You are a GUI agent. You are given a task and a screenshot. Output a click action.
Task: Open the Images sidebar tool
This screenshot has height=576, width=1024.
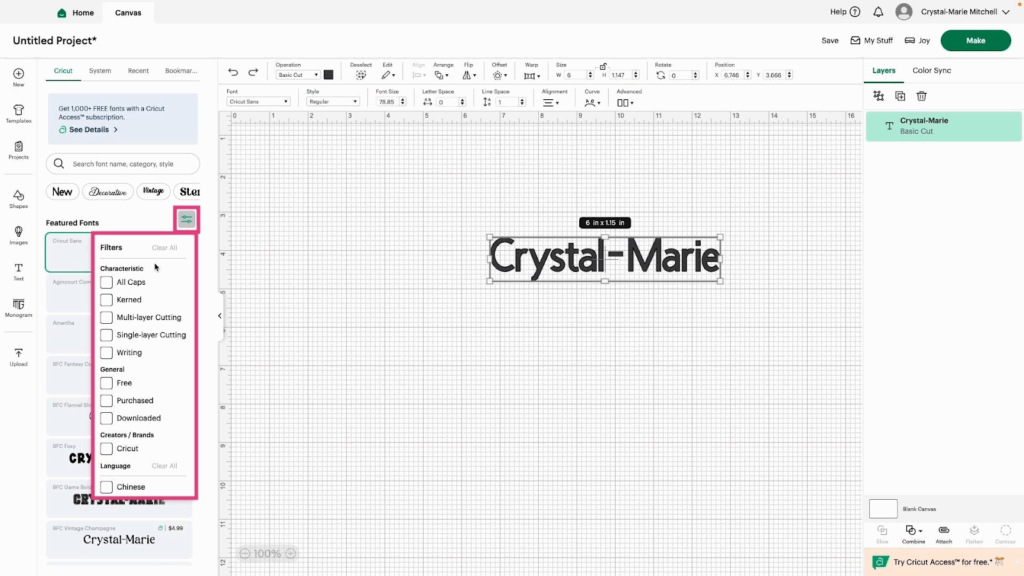pos(18,236)
